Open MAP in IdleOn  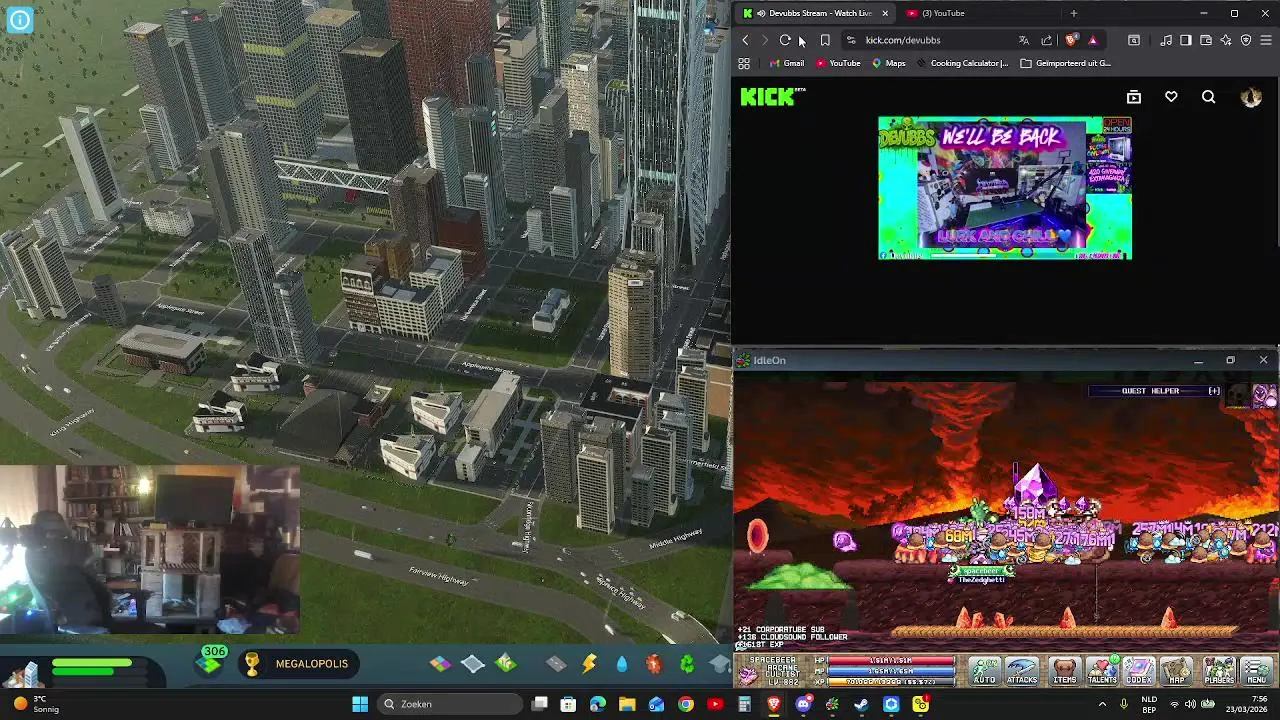pos(1177,671)
